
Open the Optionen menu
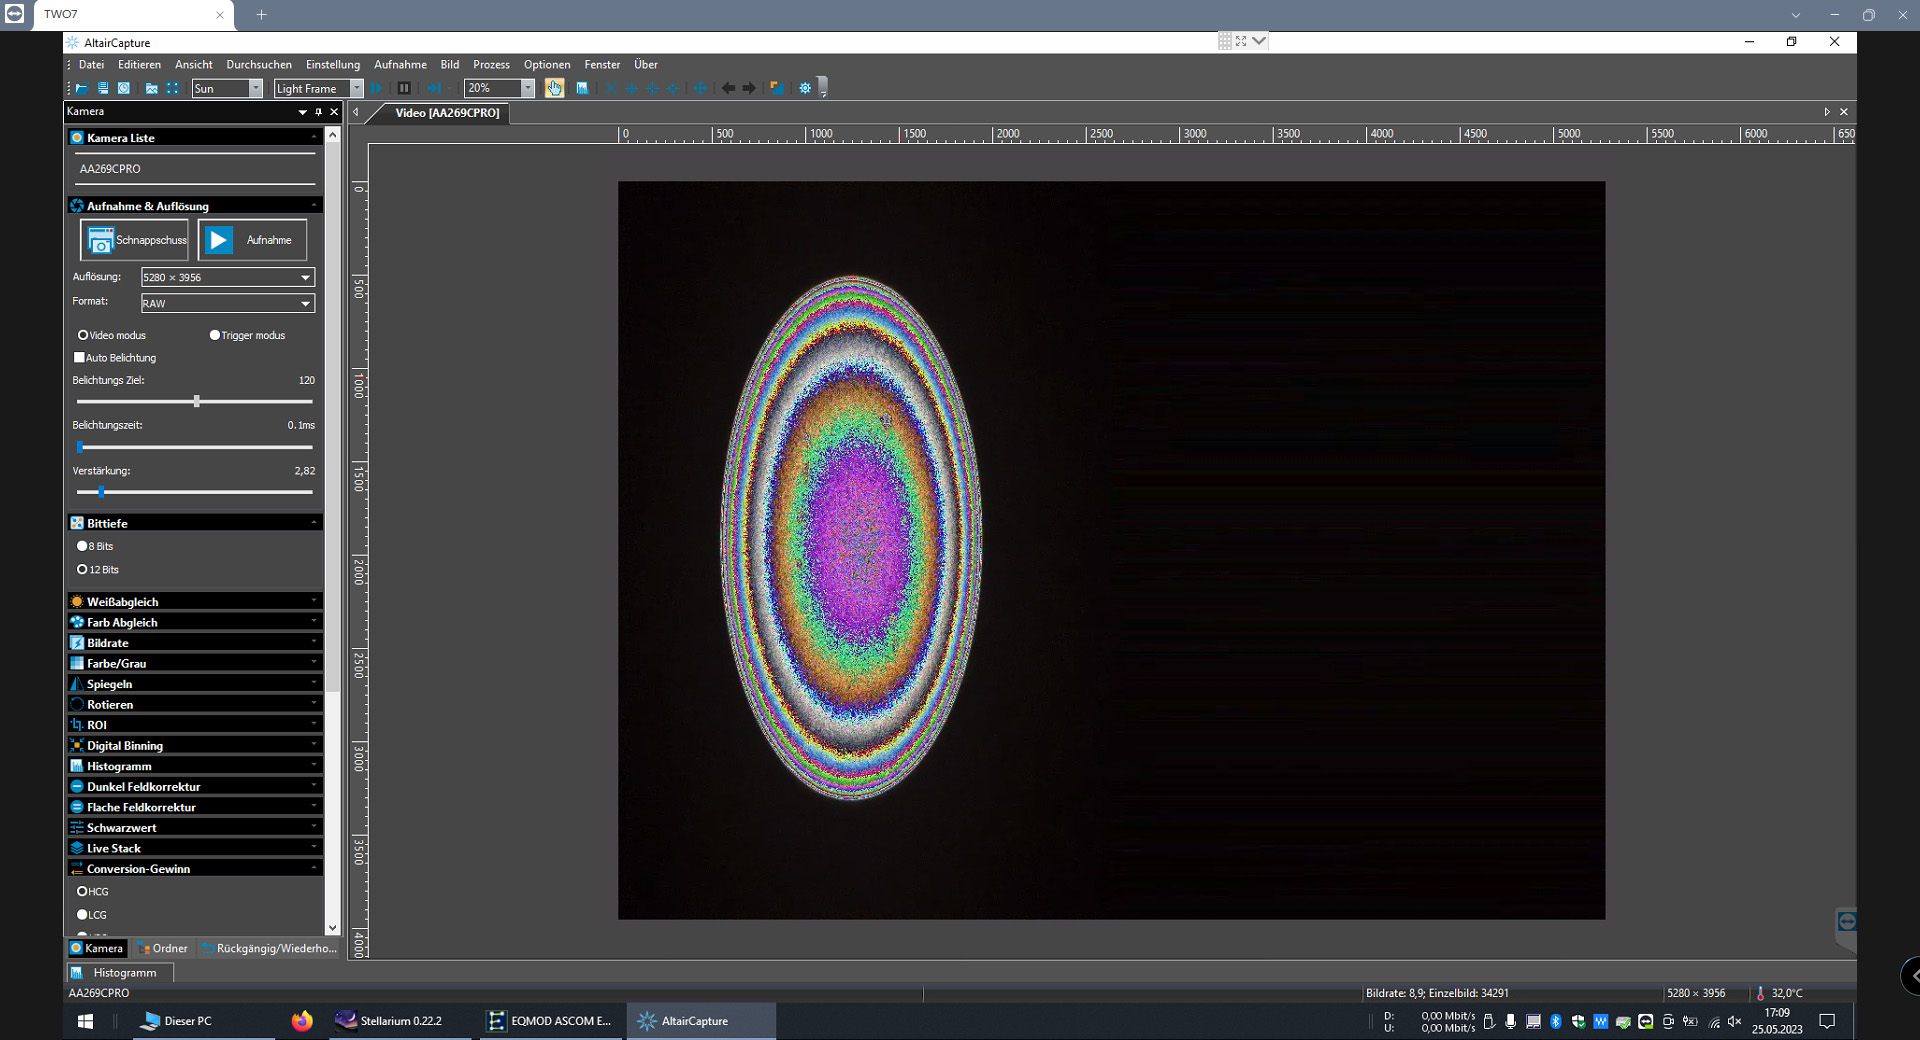point(547,64)
